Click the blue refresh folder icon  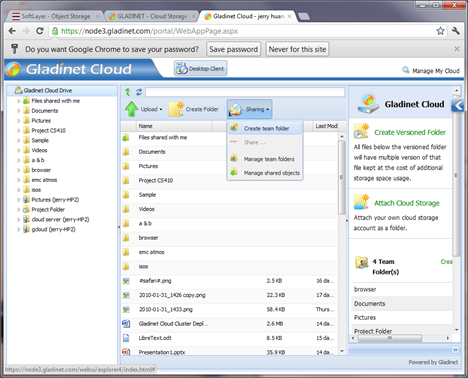[139, 92]
